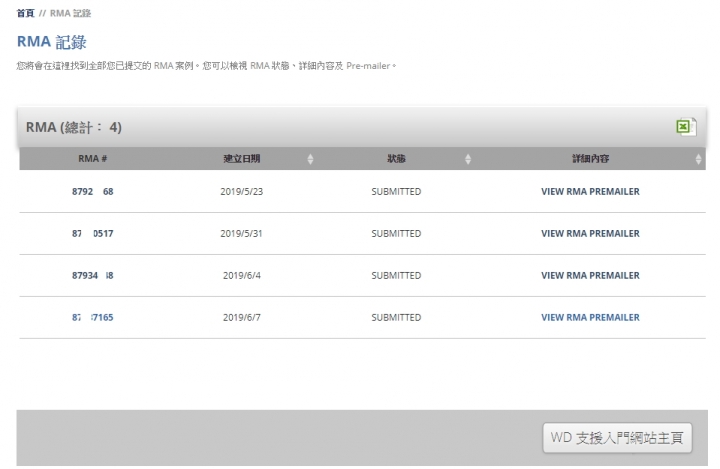
Task: View RMA premailer for 2019/6/4 entry
Action: (x=590, y=276)
